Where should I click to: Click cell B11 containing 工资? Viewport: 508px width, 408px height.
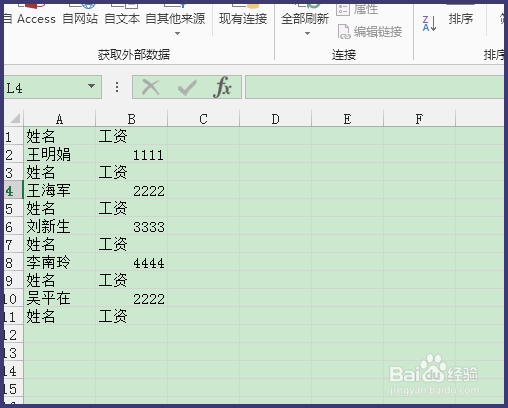click(132, 316)
